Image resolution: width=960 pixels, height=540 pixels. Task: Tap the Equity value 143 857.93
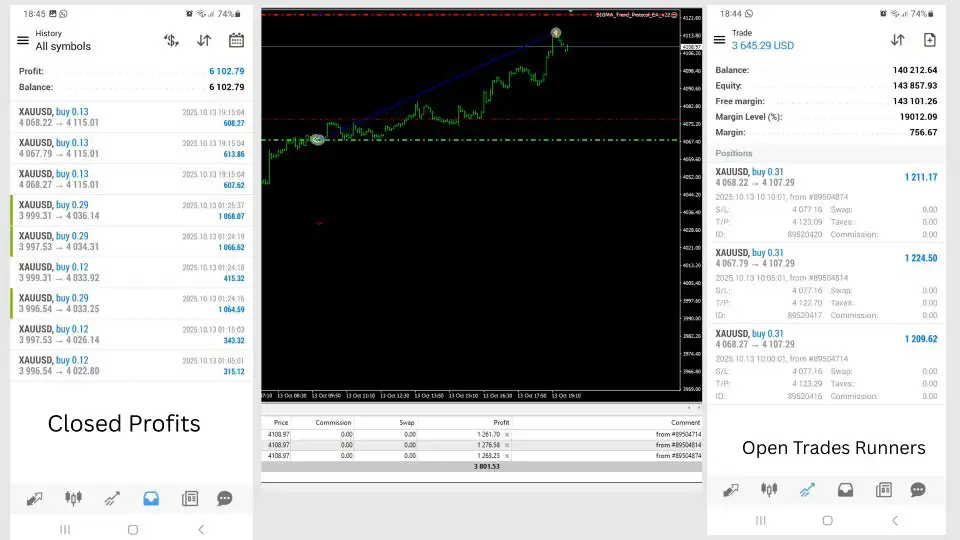click(915, 86)
